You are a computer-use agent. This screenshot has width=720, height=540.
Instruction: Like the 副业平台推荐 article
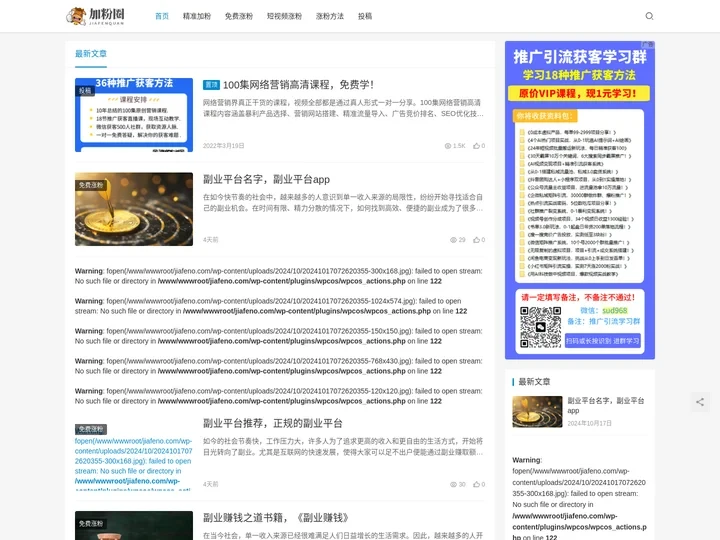(x=479, y=484)
